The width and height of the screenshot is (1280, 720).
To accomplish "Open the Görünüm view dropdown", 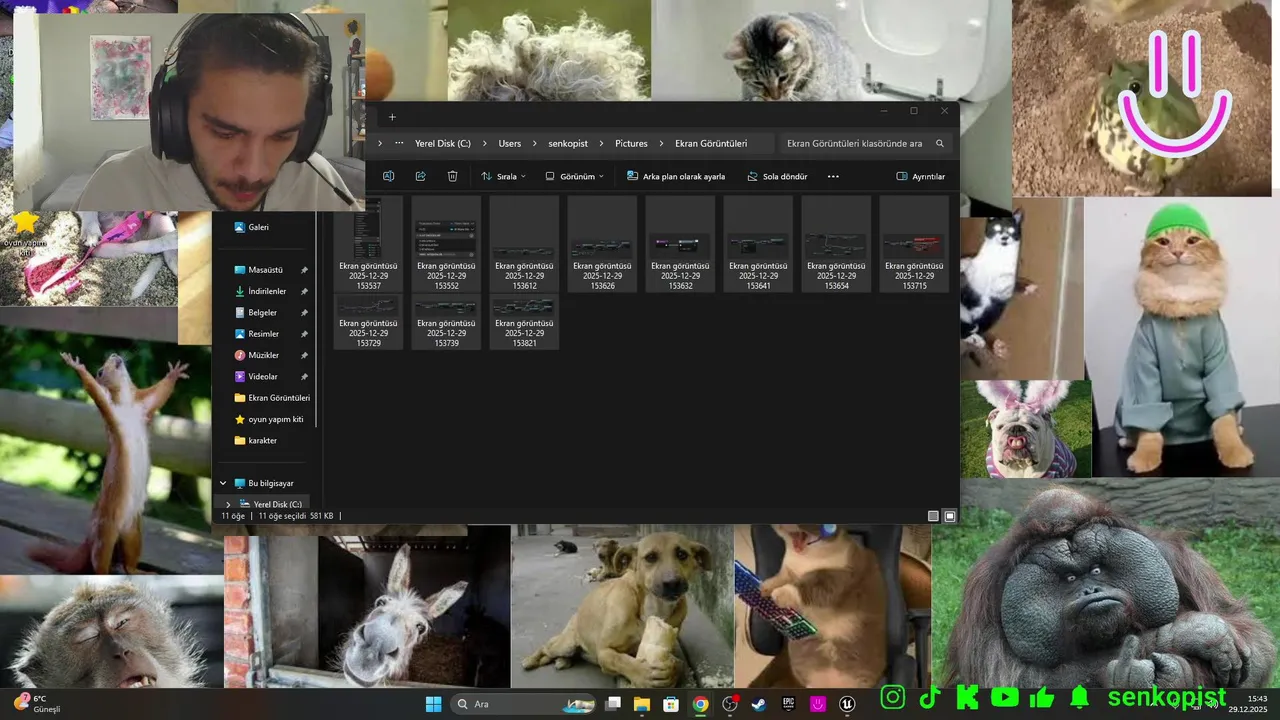I will click(575, 176).
